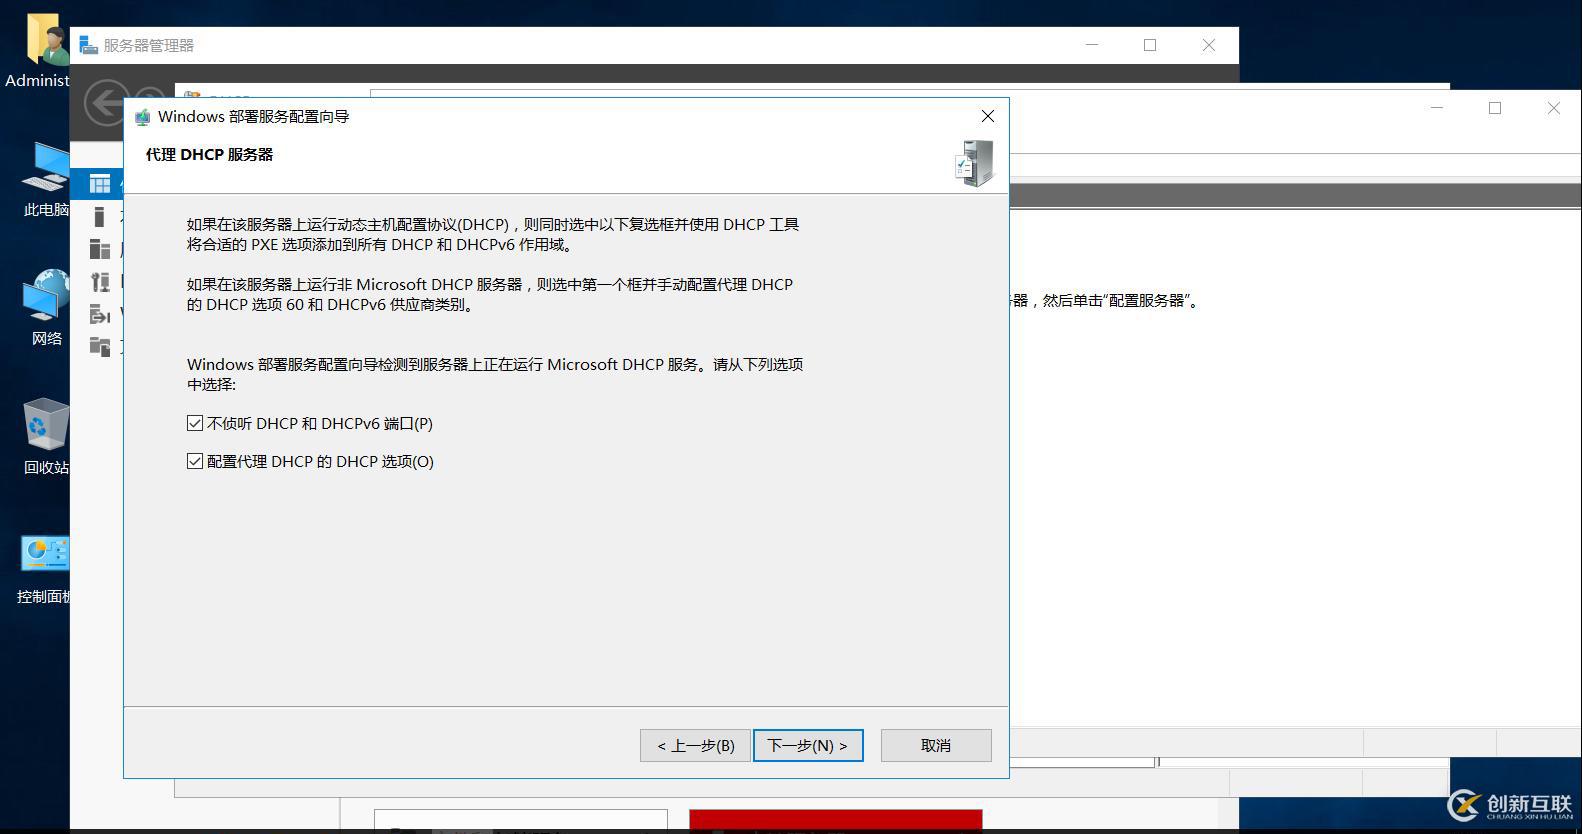Screen dimensions: 1582x834
Task: Click the Windows 部署服务配置向导 title text
Action: (x=254, y=117)
